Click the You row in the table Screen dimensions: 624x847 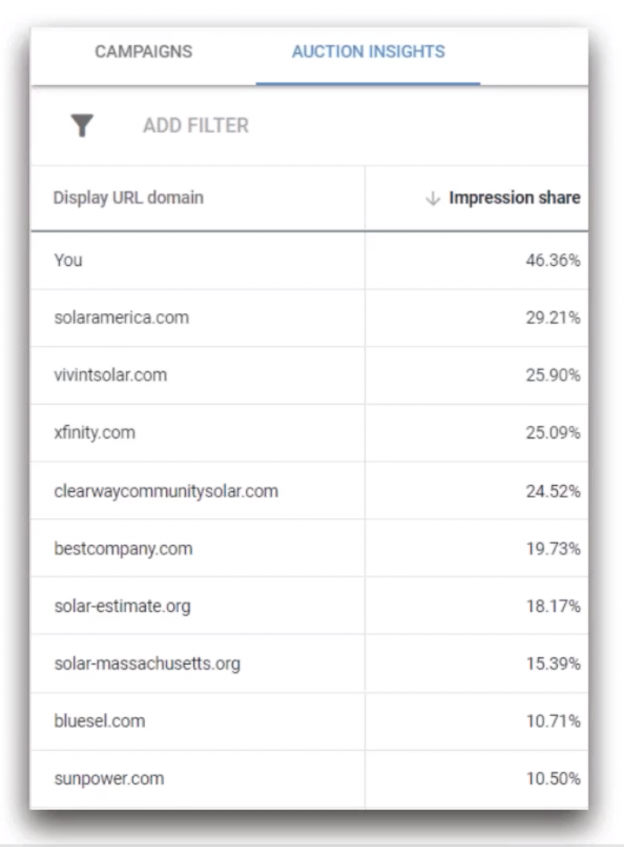pos(310,260)
